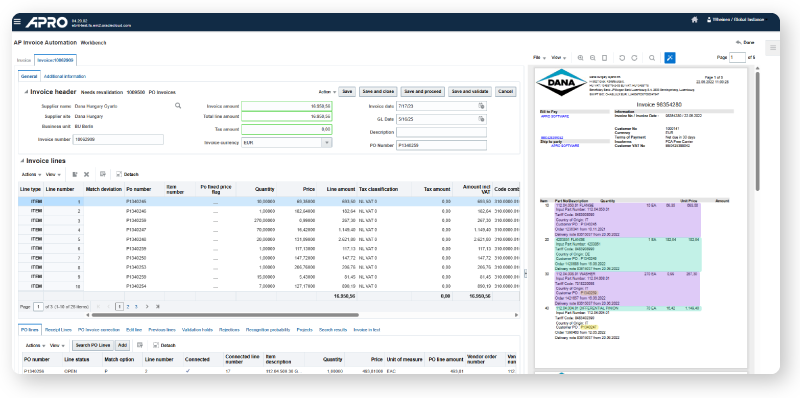
Task: Collapse the Invoice lines section
Action: tap(21, 161)
